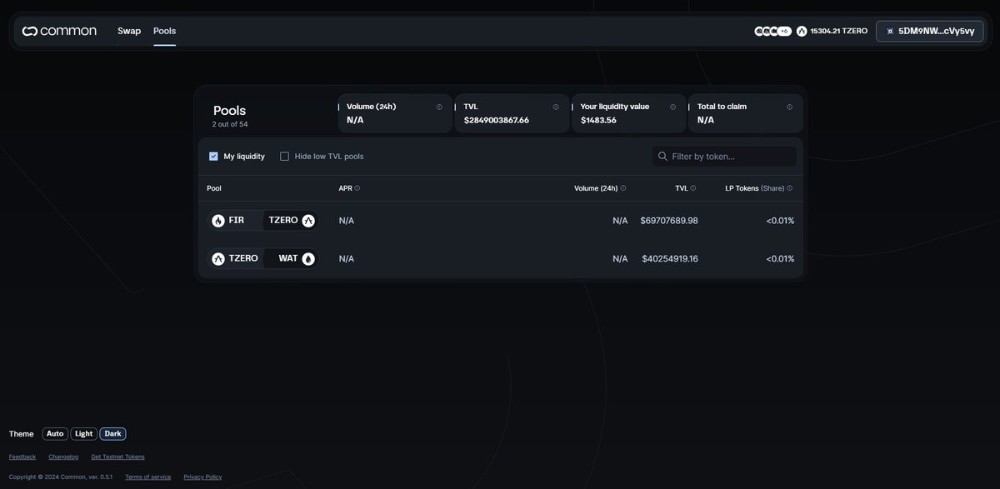Show info for Your liquidity value card
1000x489 pixels.
click(x=673, y=107)
